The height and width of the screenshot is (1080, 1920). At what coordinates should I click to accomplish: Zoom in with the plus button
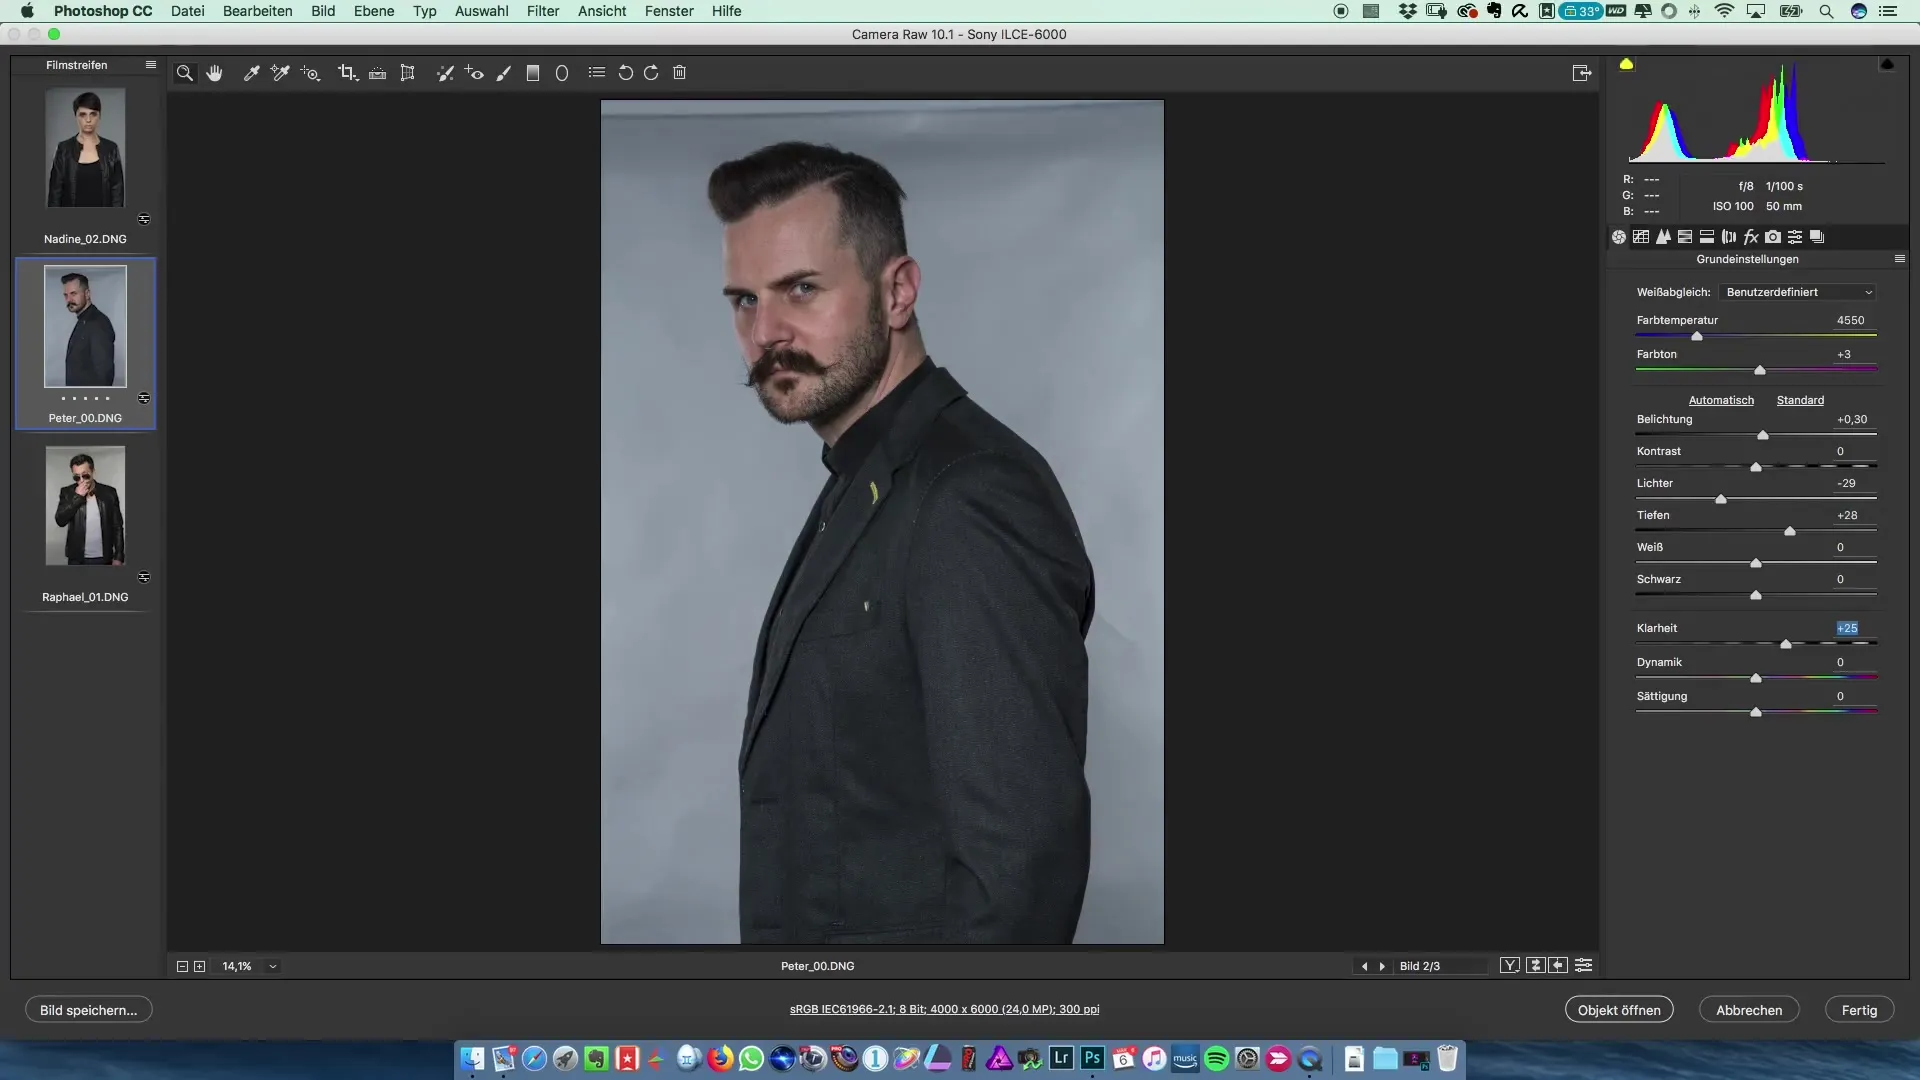pos(199,967)
